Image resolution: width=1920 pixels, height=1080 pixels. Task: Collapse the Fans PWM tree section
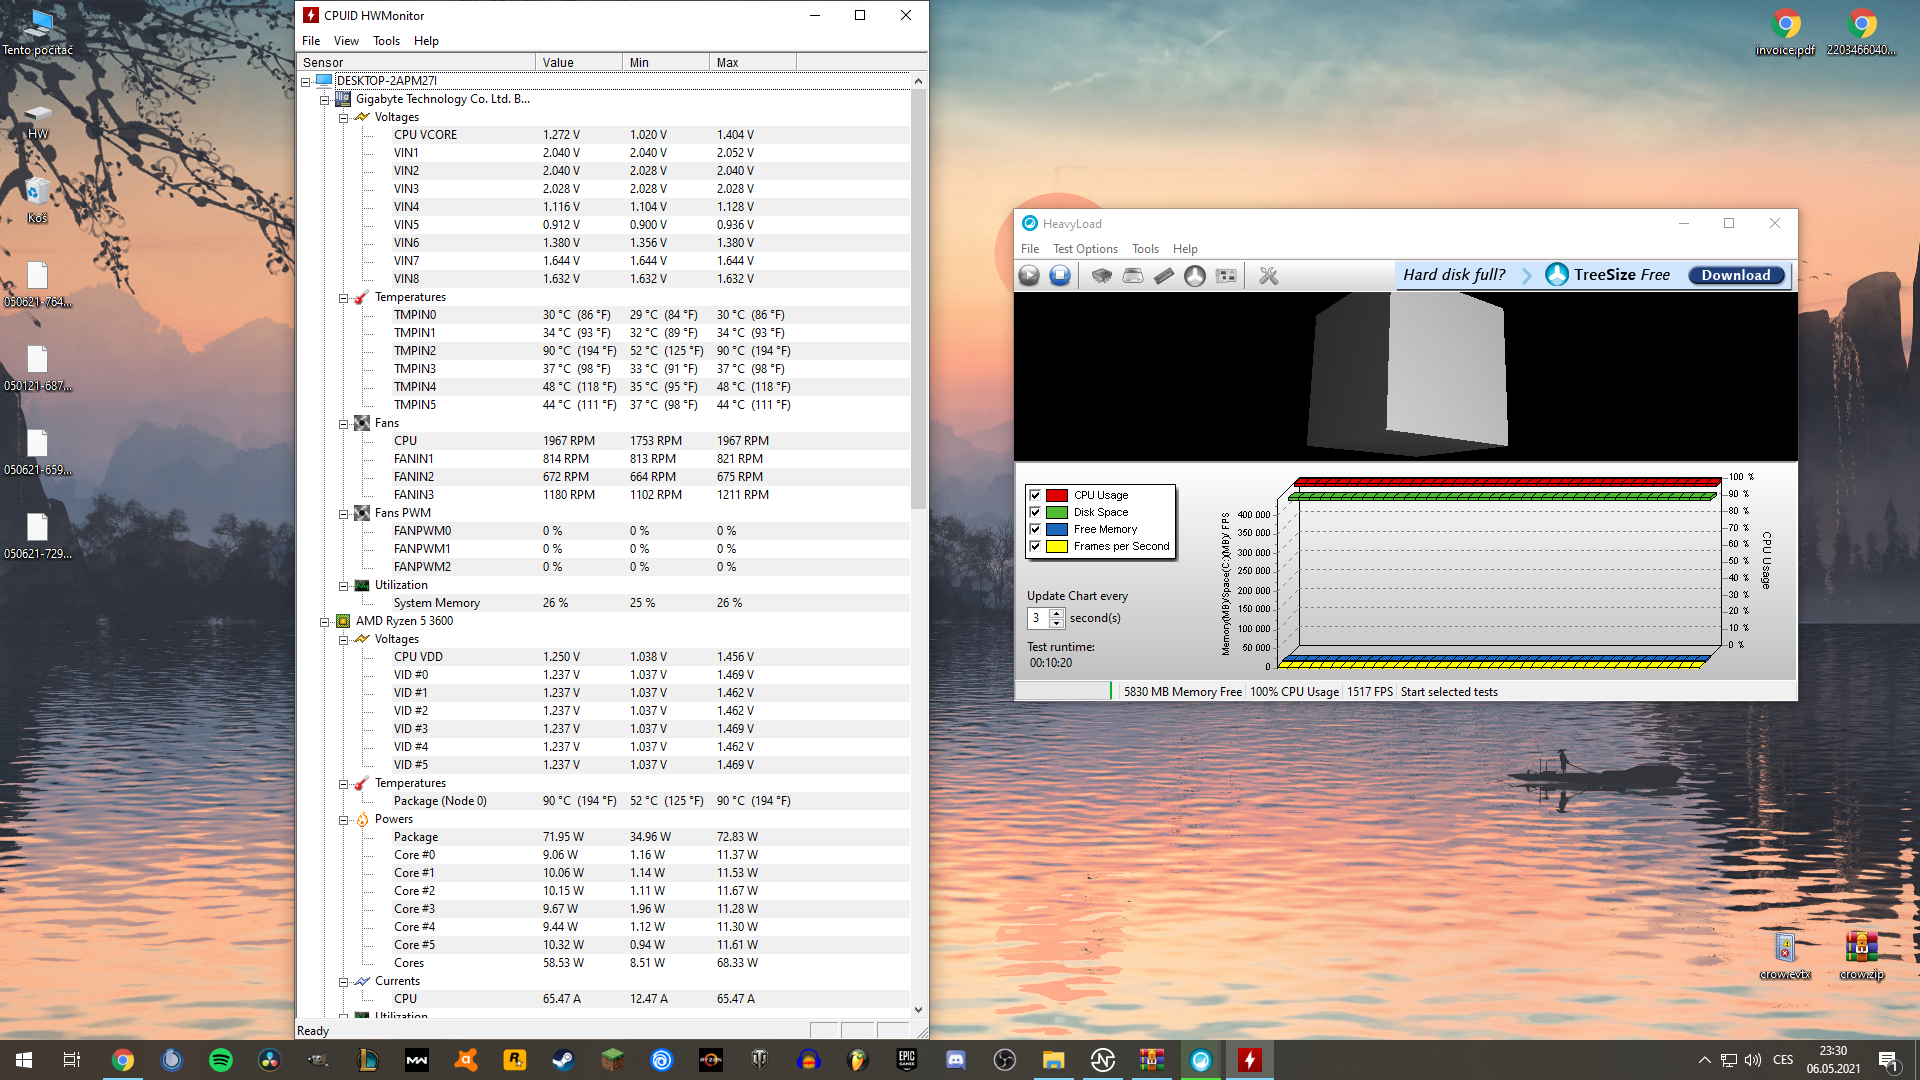click(343, 514)
